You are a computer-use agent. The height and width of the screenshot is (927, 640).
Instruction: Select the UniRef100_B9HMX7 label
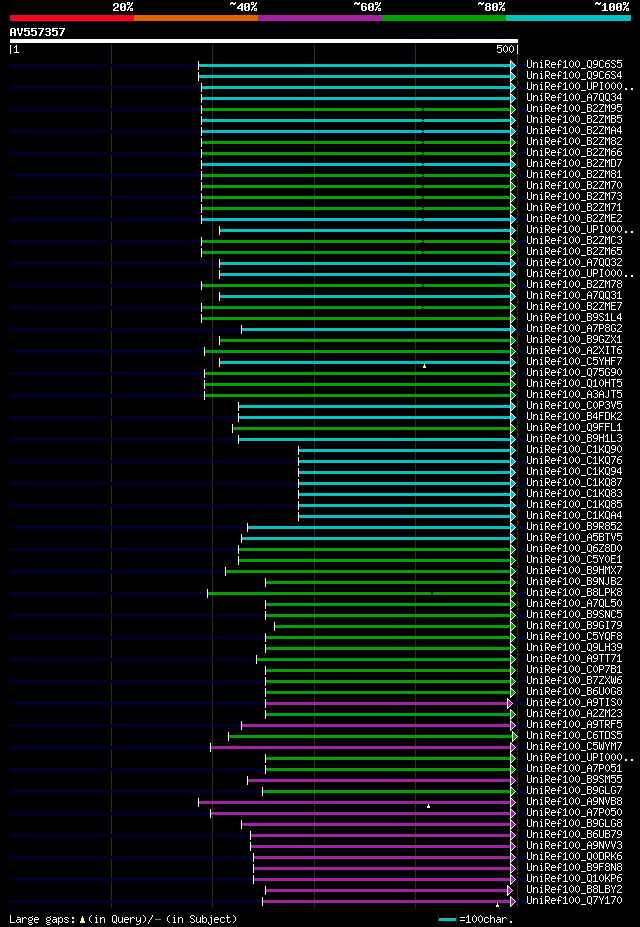click(574, 571)
